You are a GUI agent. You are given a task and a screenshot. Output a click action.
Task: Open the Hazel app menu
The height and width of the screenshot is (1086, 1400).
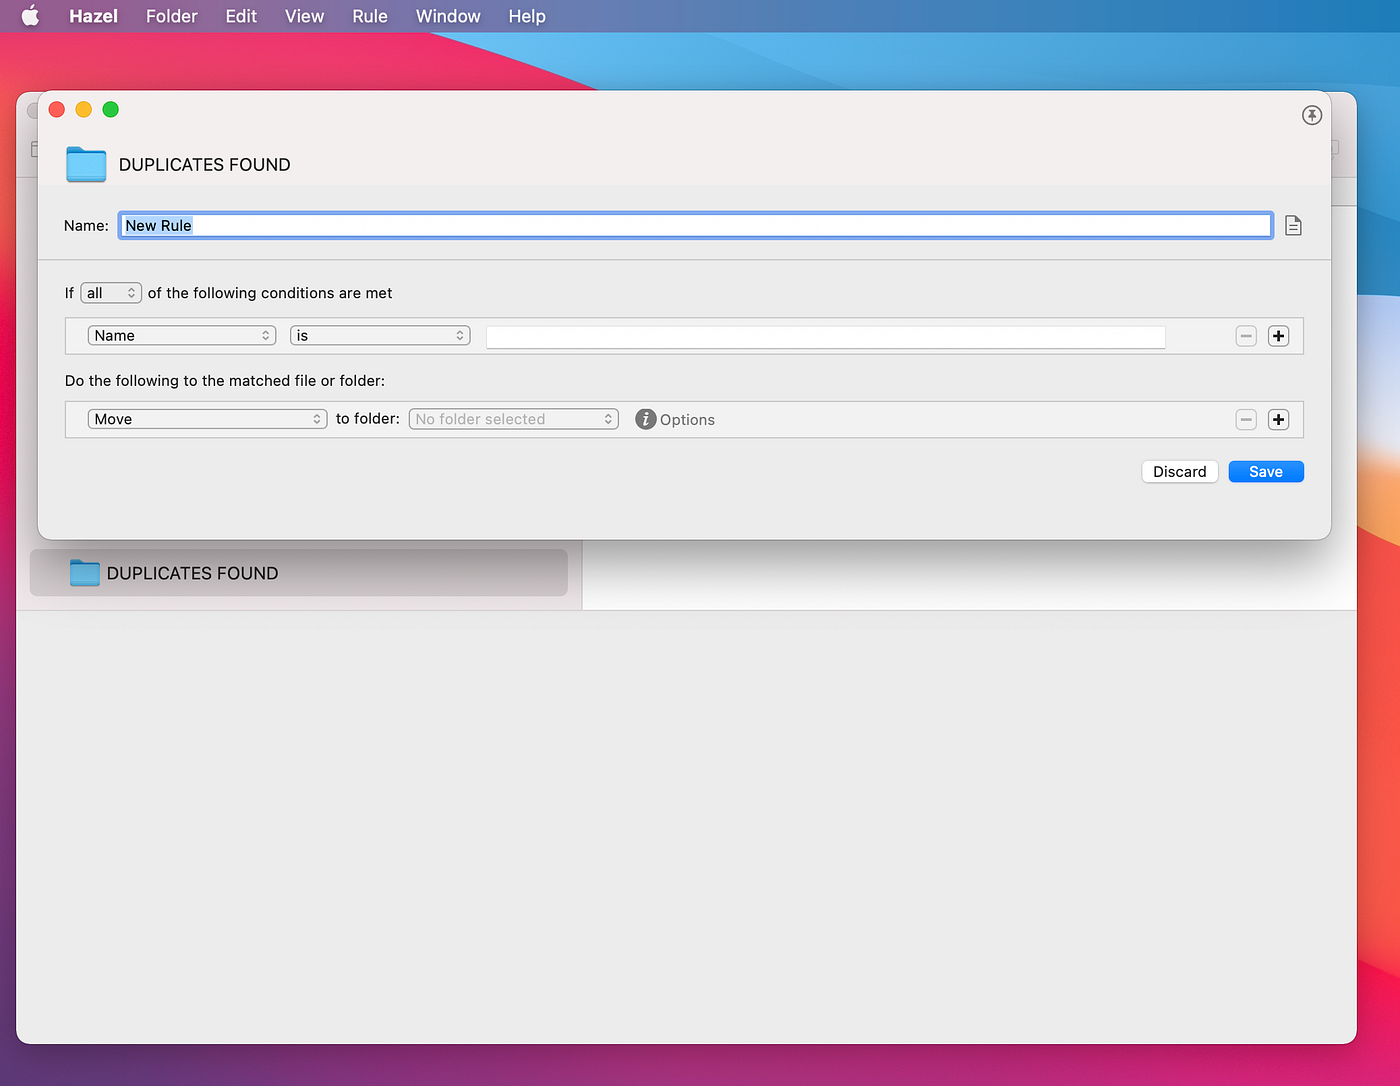pos(93,16)
